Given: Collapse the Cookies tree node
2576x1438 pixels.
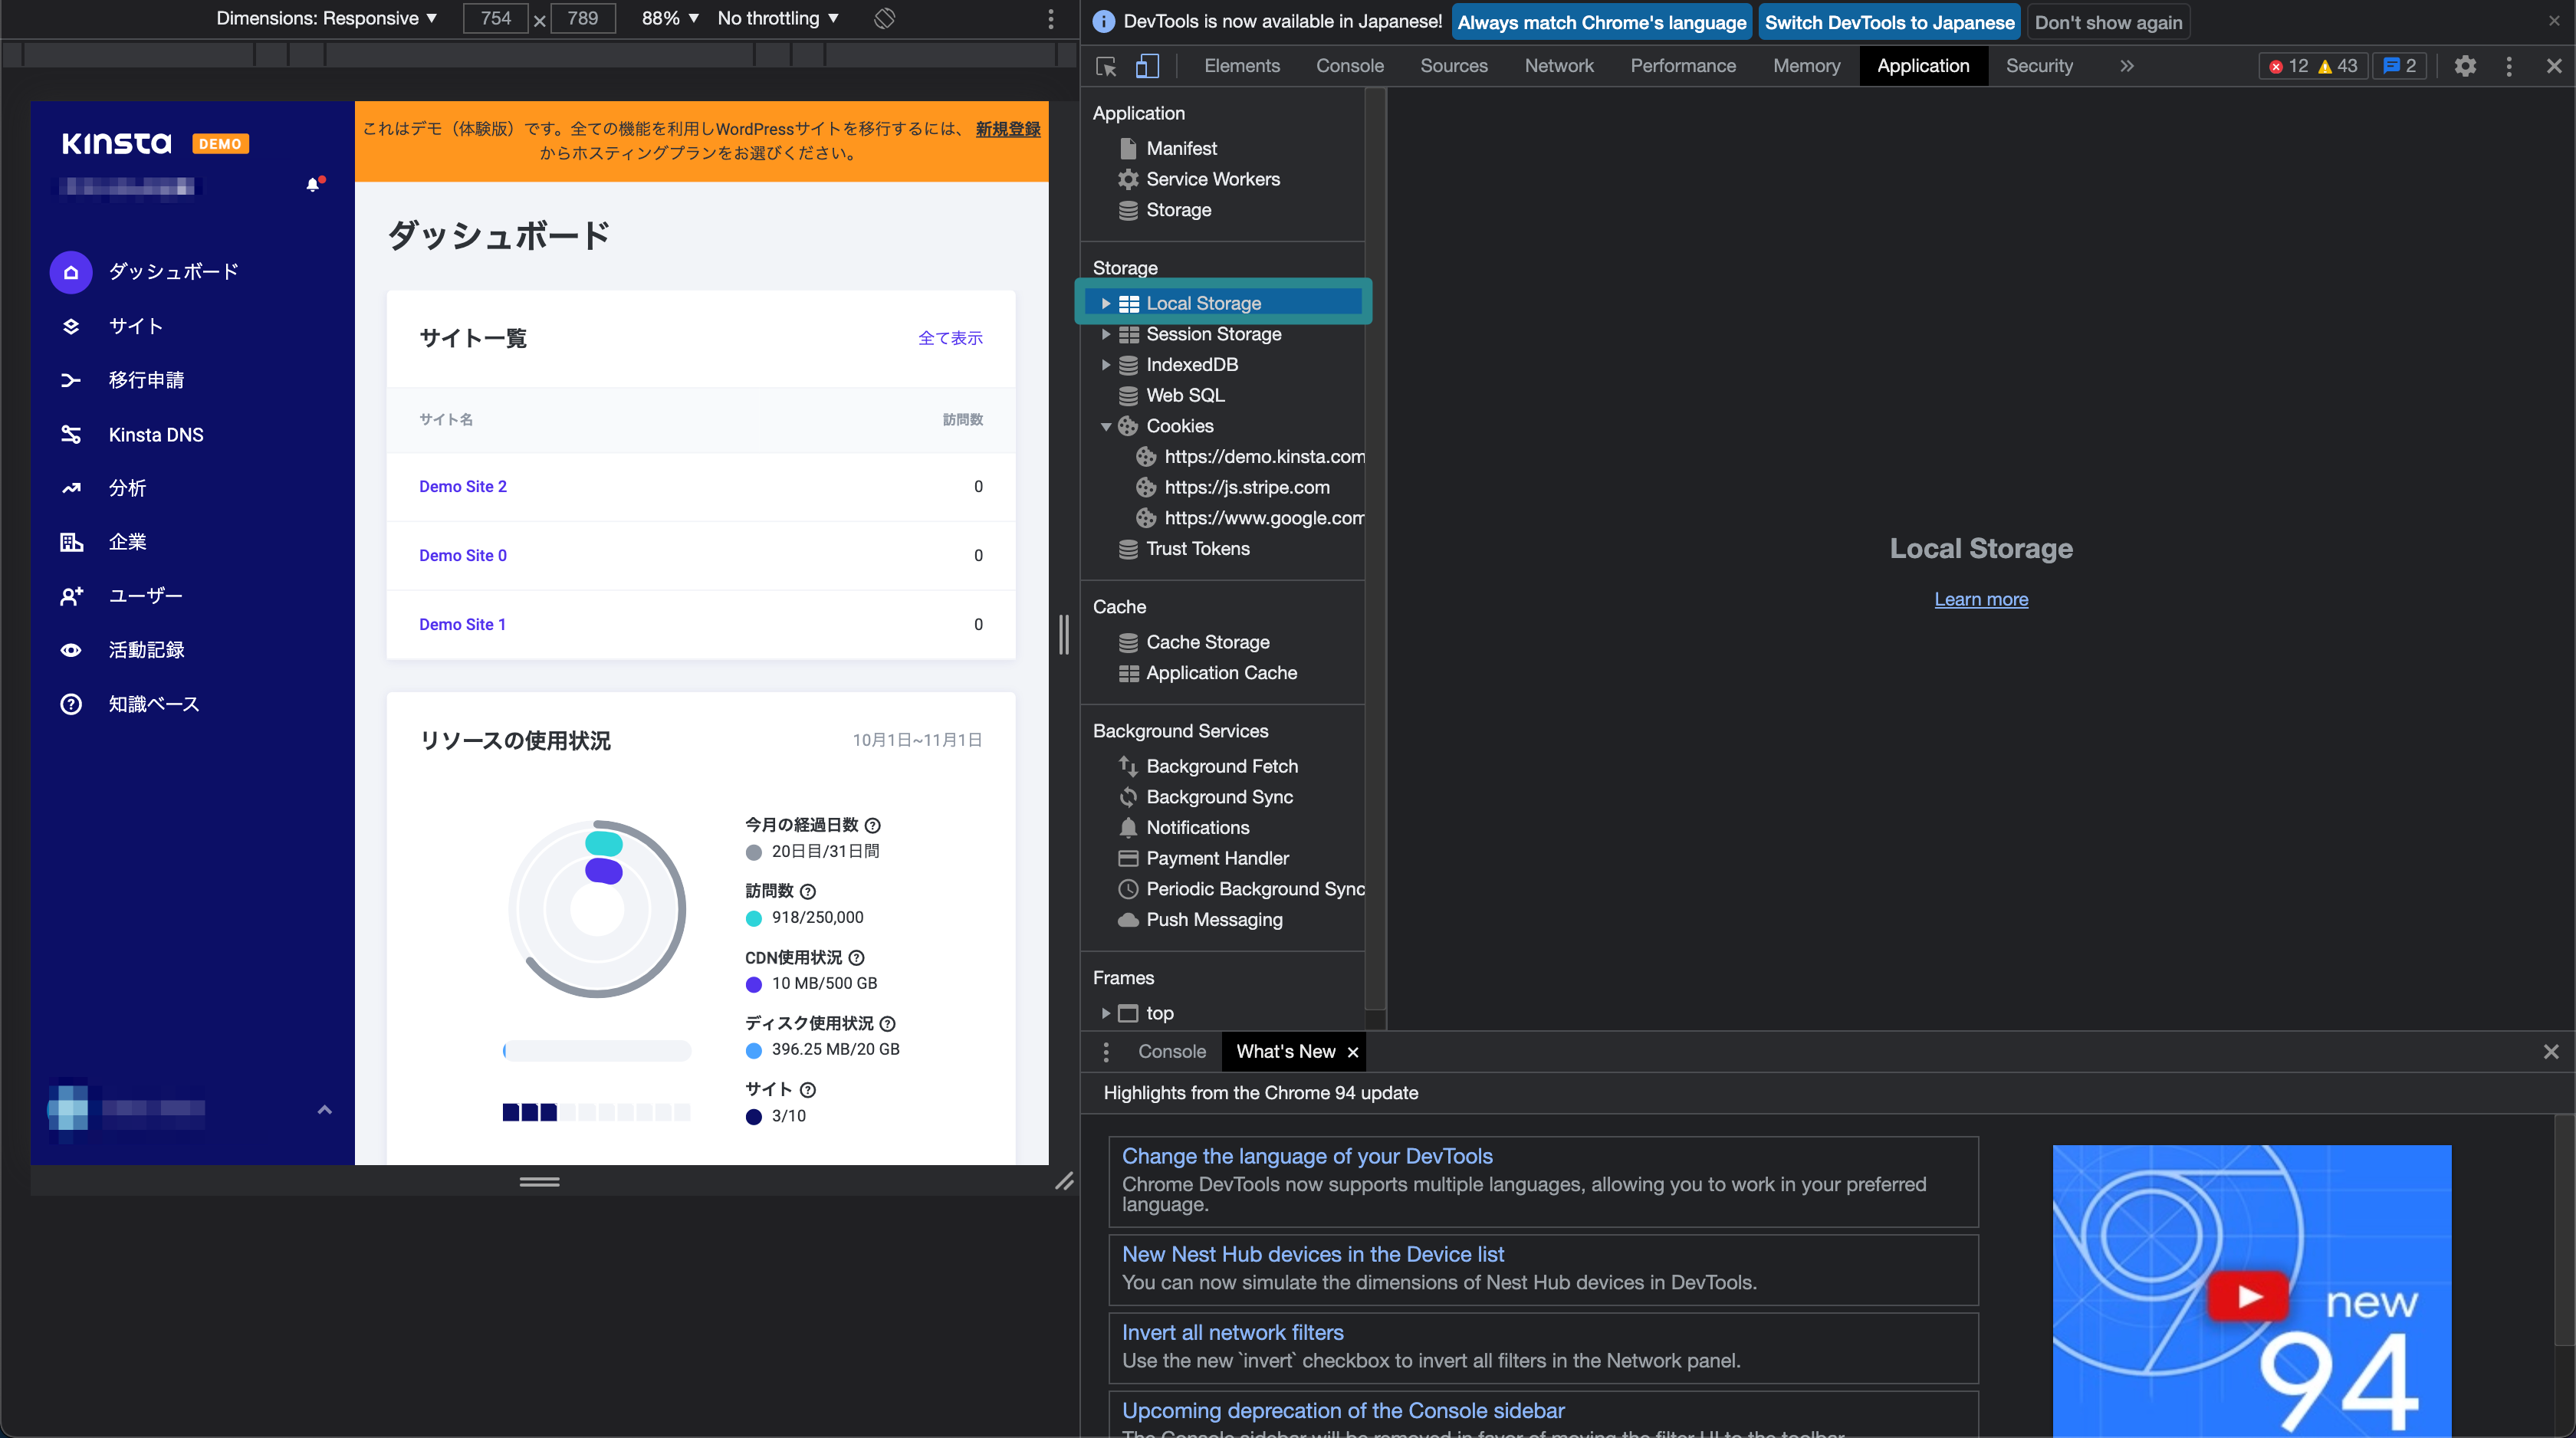Looking at the screenshot, I should pos(1105,426).
